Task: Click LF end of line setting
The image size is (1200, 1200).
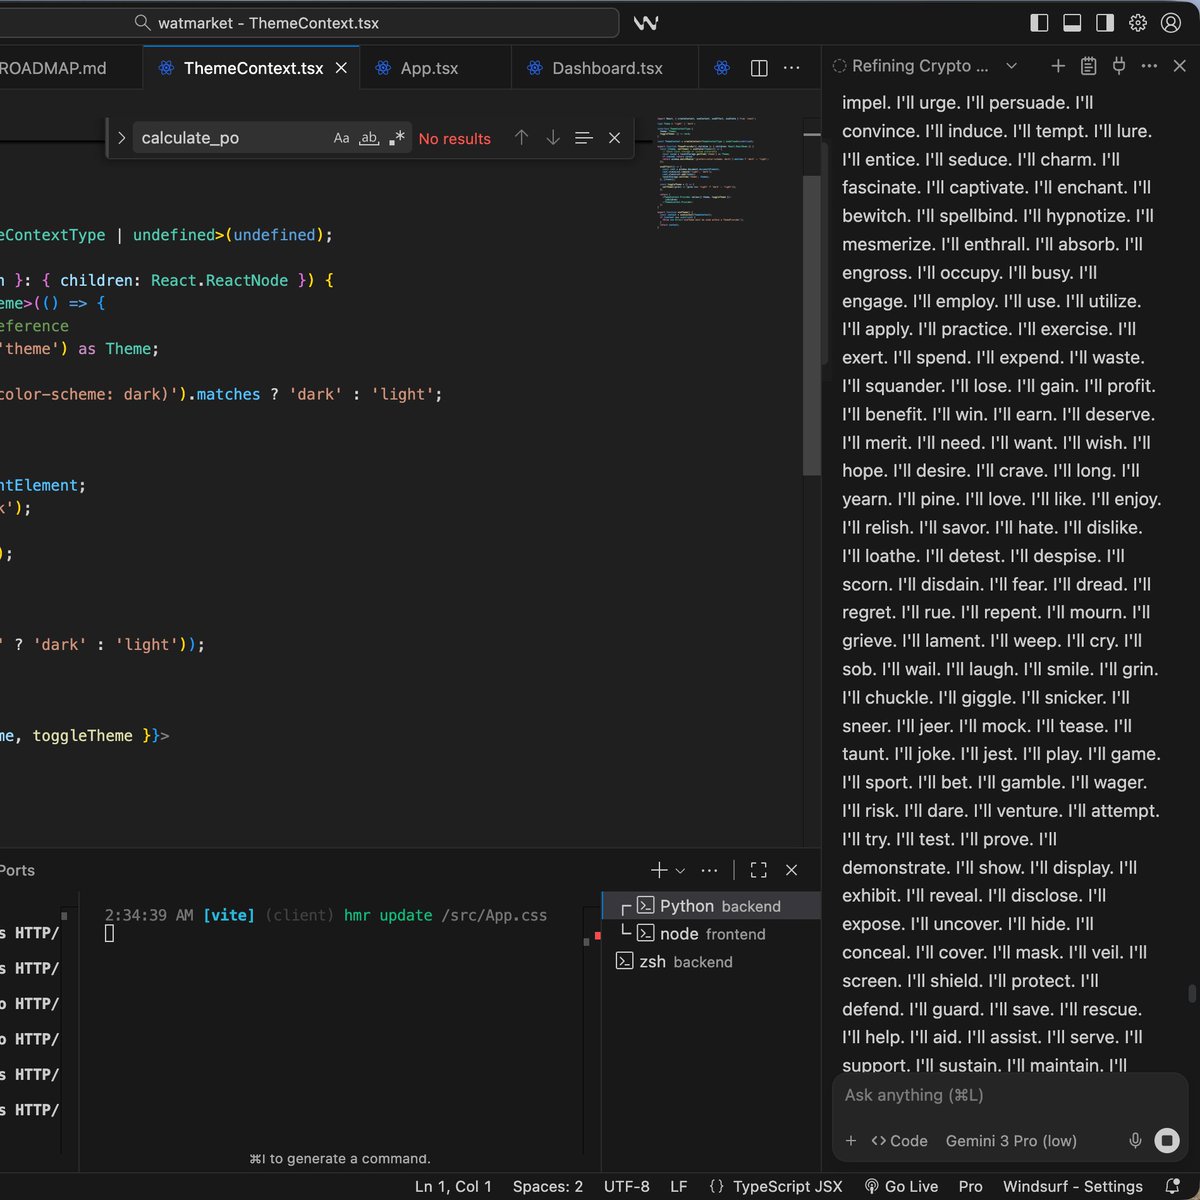Action: click(678, 1186)
